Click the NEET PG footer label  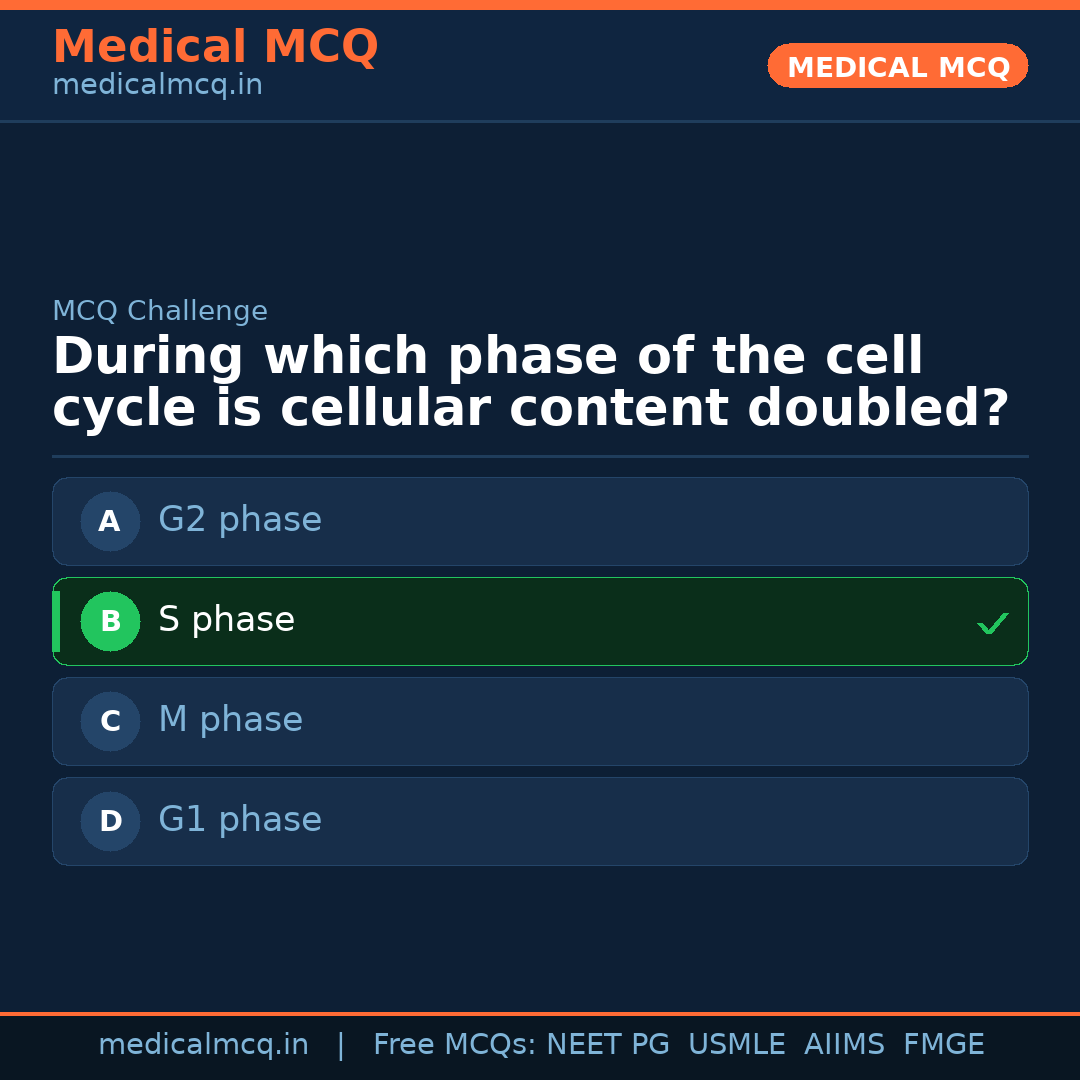(x=607, y=1043)
